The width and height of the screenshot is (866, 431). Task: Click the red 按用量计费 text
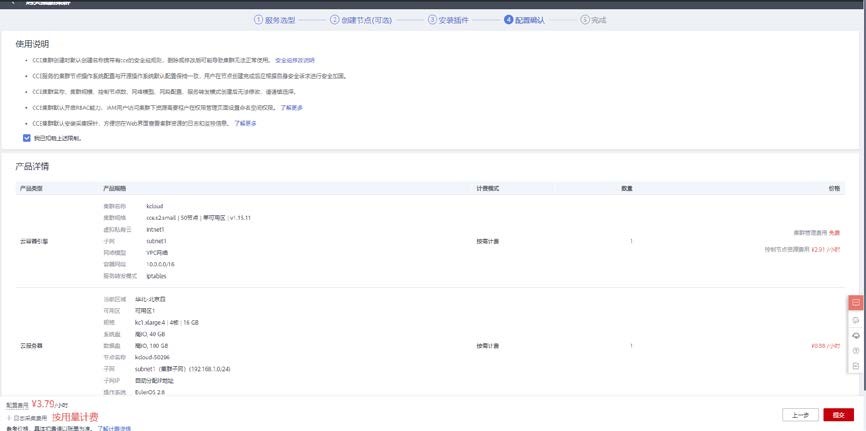pyautogui.click(x=75, y=417)
